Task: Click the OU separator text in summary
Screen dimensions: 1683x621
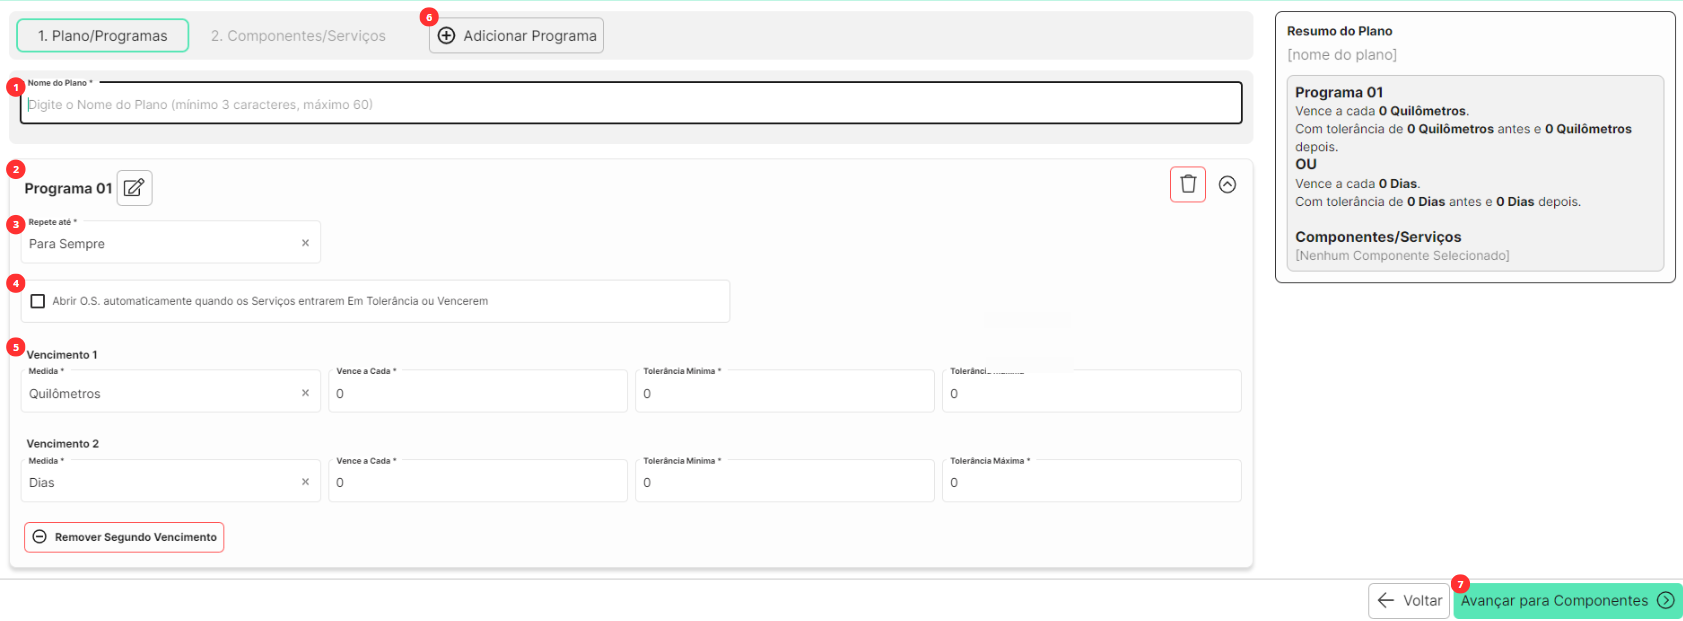Action: pyautogui.click(x=1306, y=164)
